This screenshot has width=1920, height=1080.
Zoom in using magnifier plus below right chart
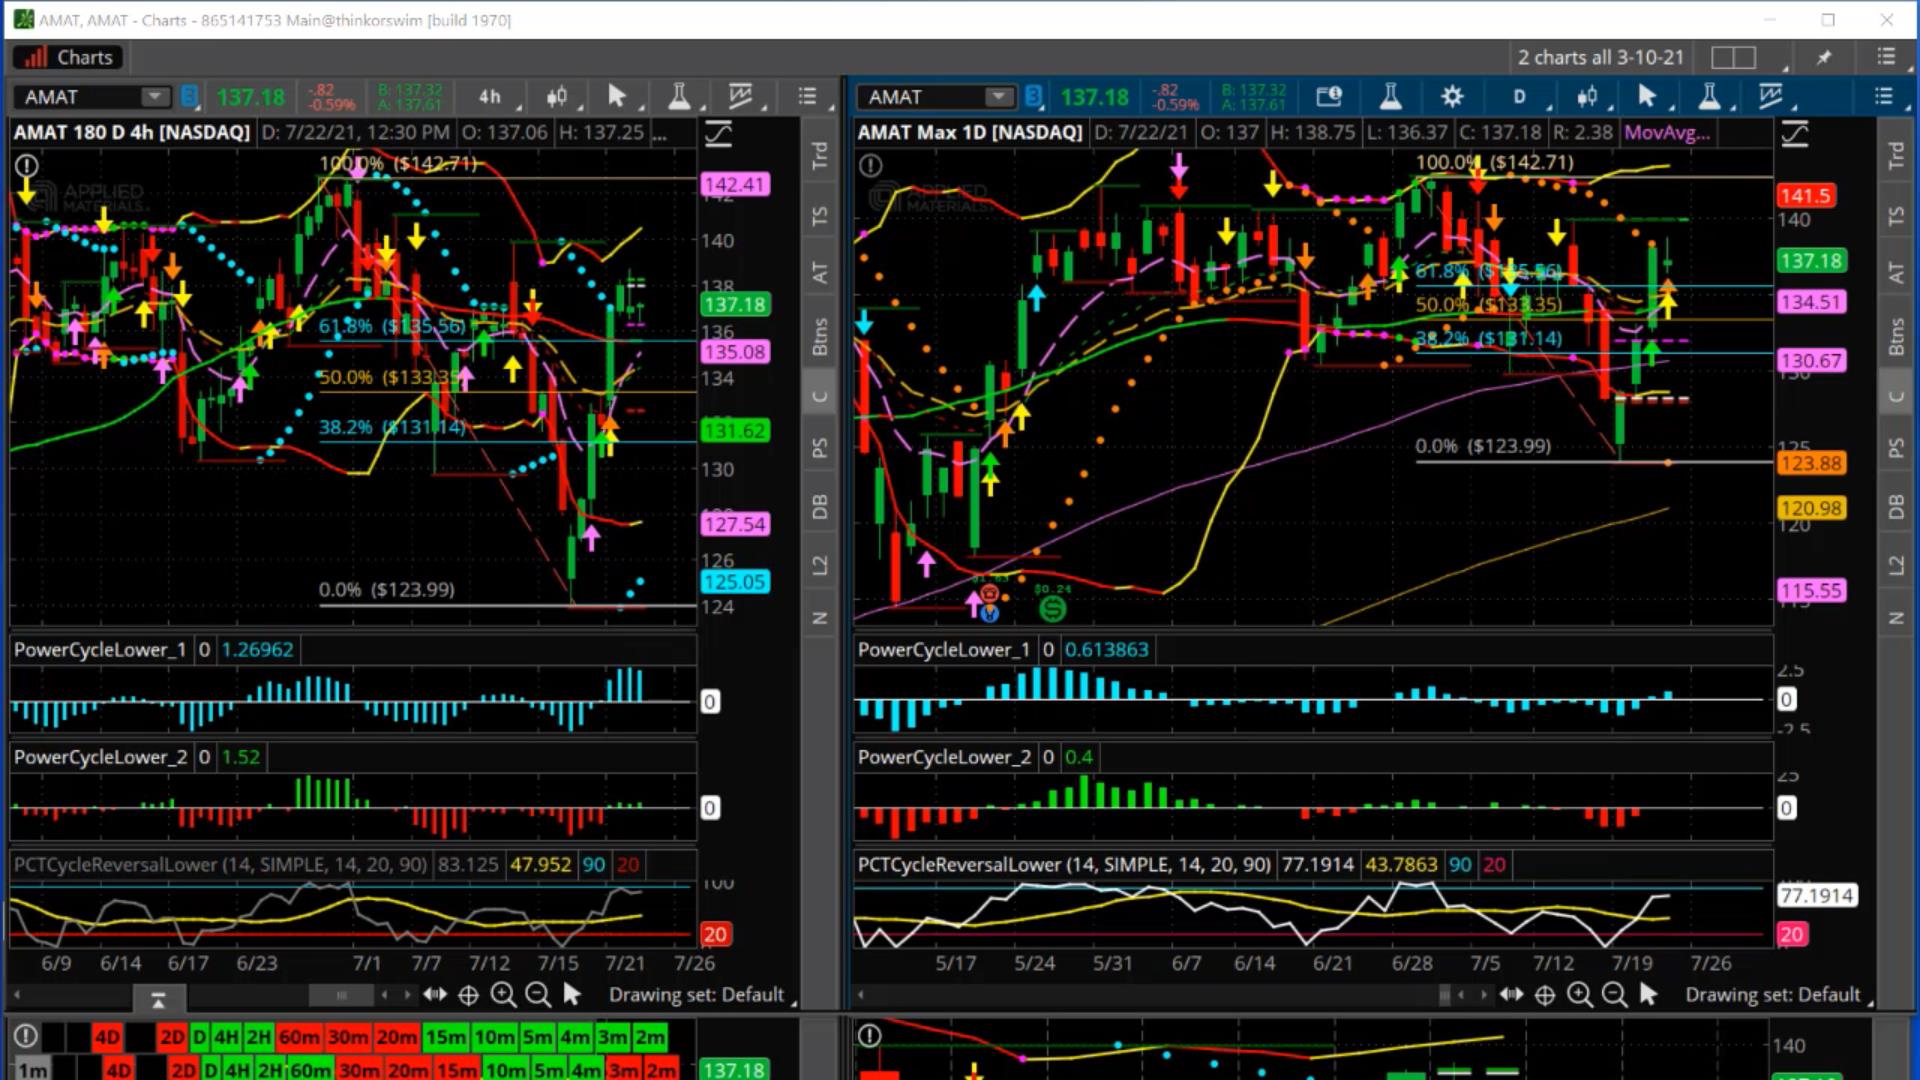coord(1580,995)
